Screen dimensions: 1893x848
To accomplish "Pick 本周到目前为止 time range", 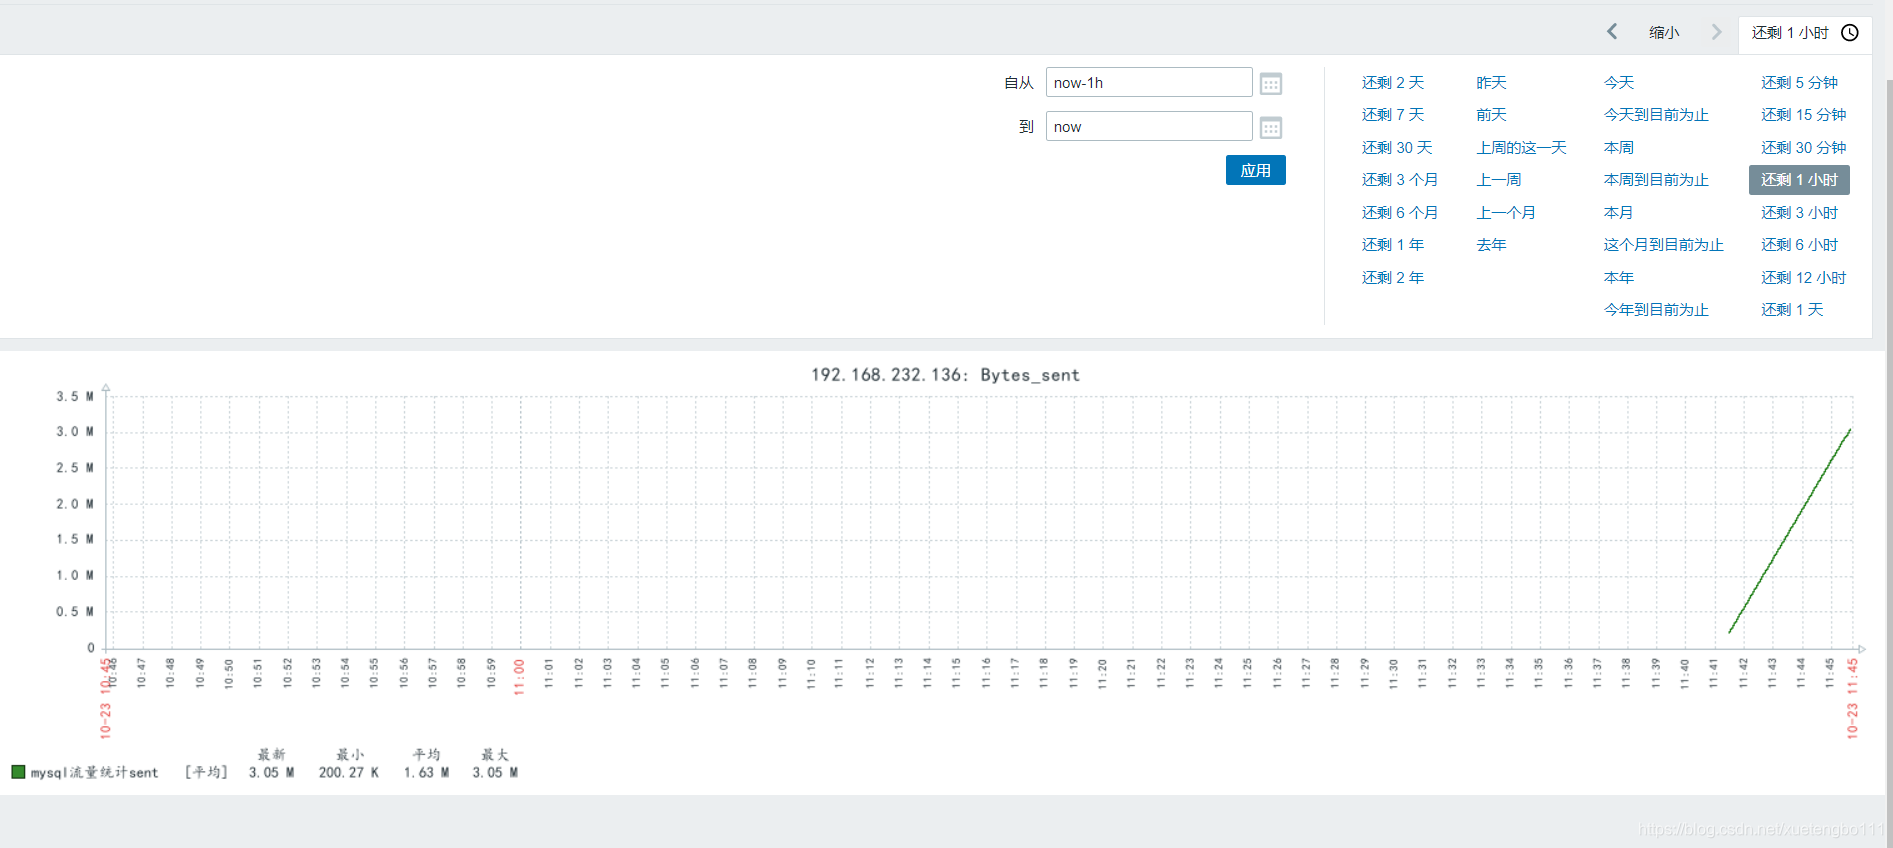I will (1656, 180).
